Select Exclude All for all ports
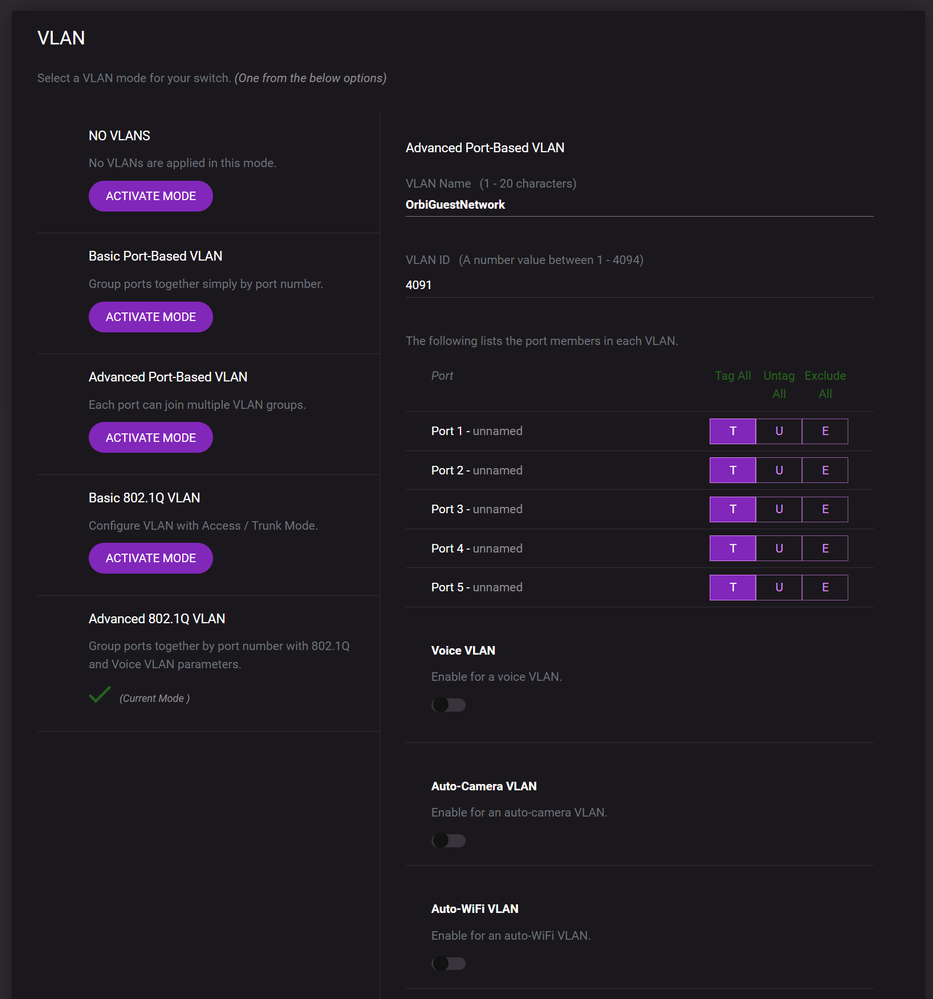Viewport: 933px width, 999px height. 824,384
